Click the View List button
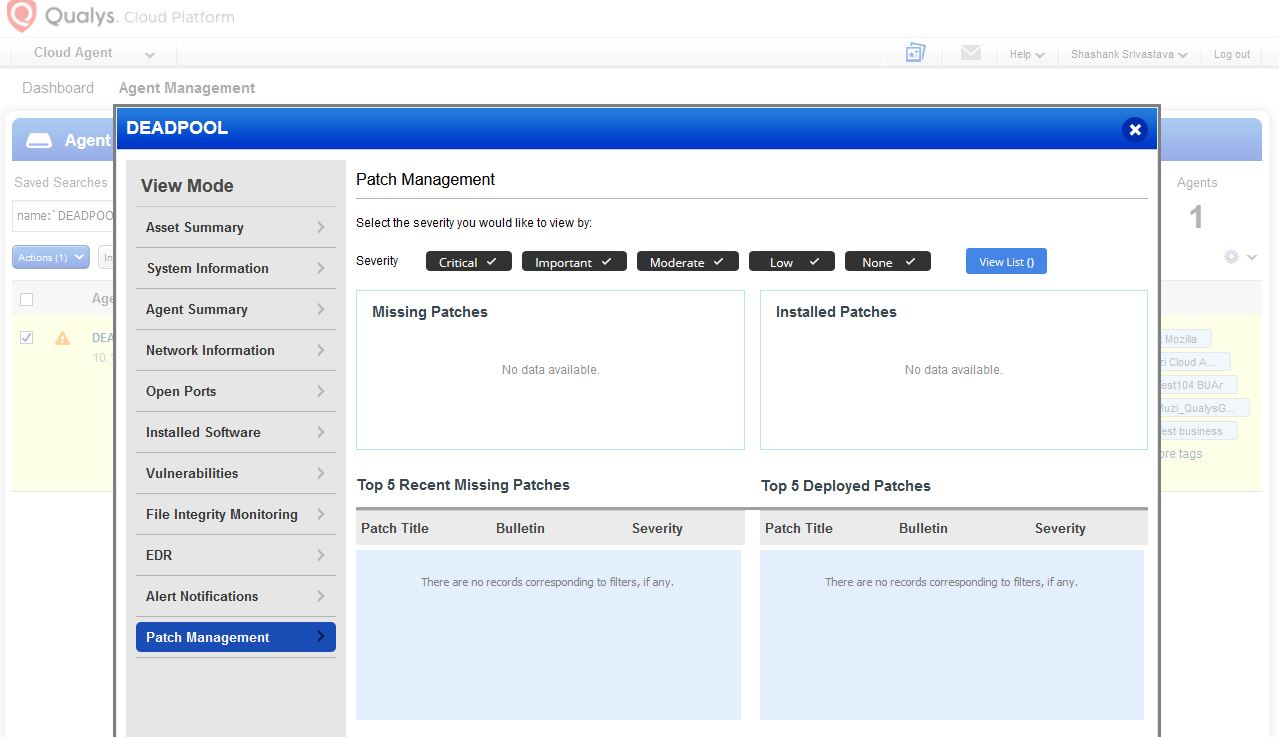1279x737 pixels. point(1005,262)
